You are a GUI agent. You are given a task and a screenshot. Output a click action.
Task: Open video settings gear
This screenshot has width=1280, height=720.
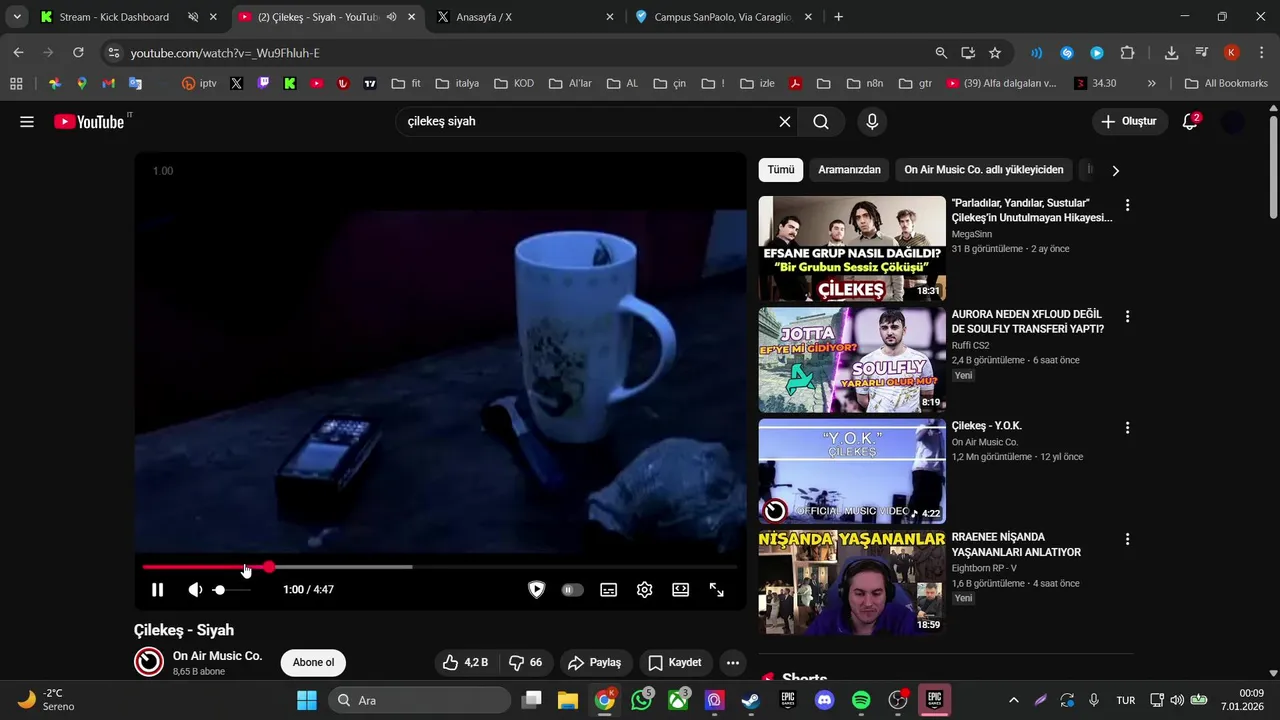[645, 590]
